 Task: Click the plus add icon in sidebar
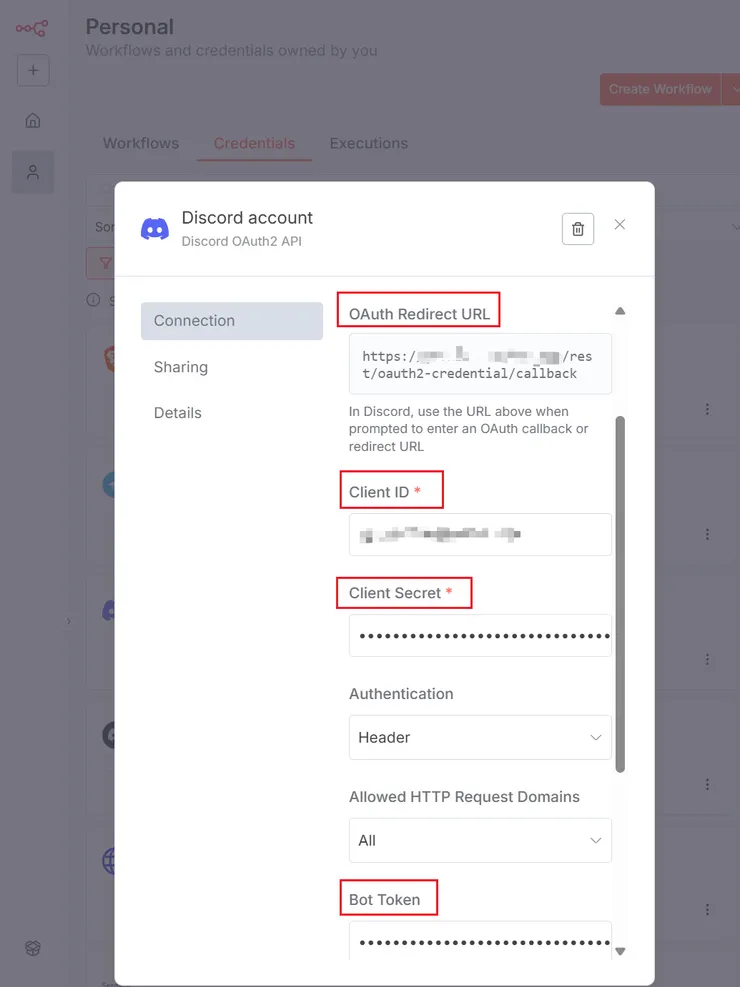coord(33,70)
